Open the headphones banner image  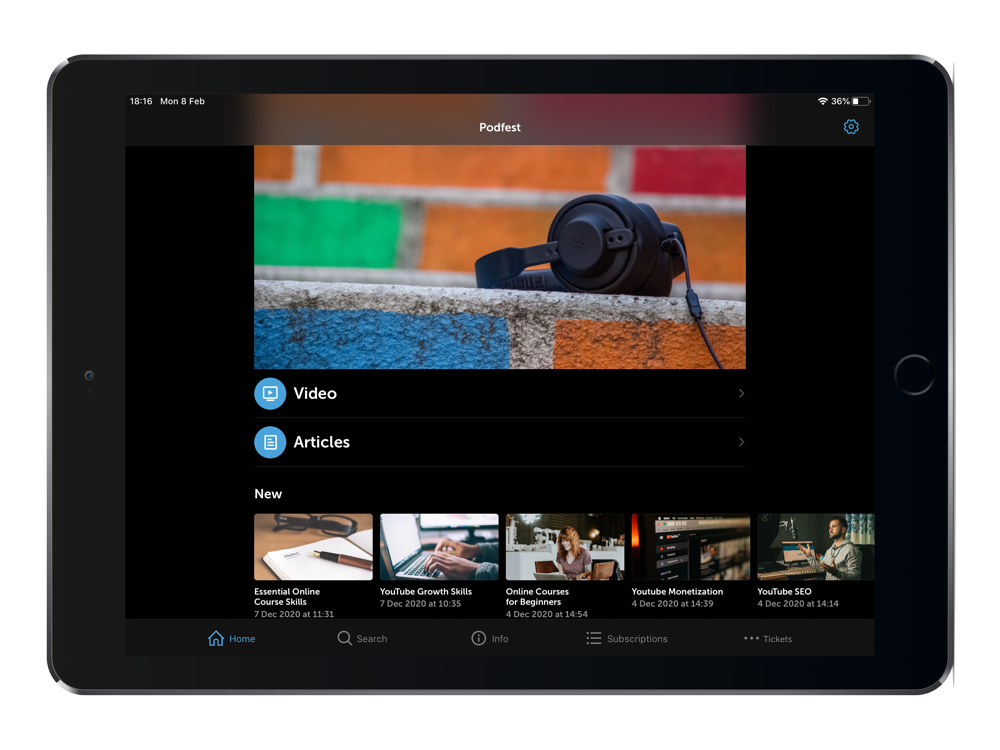tap(500, 257)
